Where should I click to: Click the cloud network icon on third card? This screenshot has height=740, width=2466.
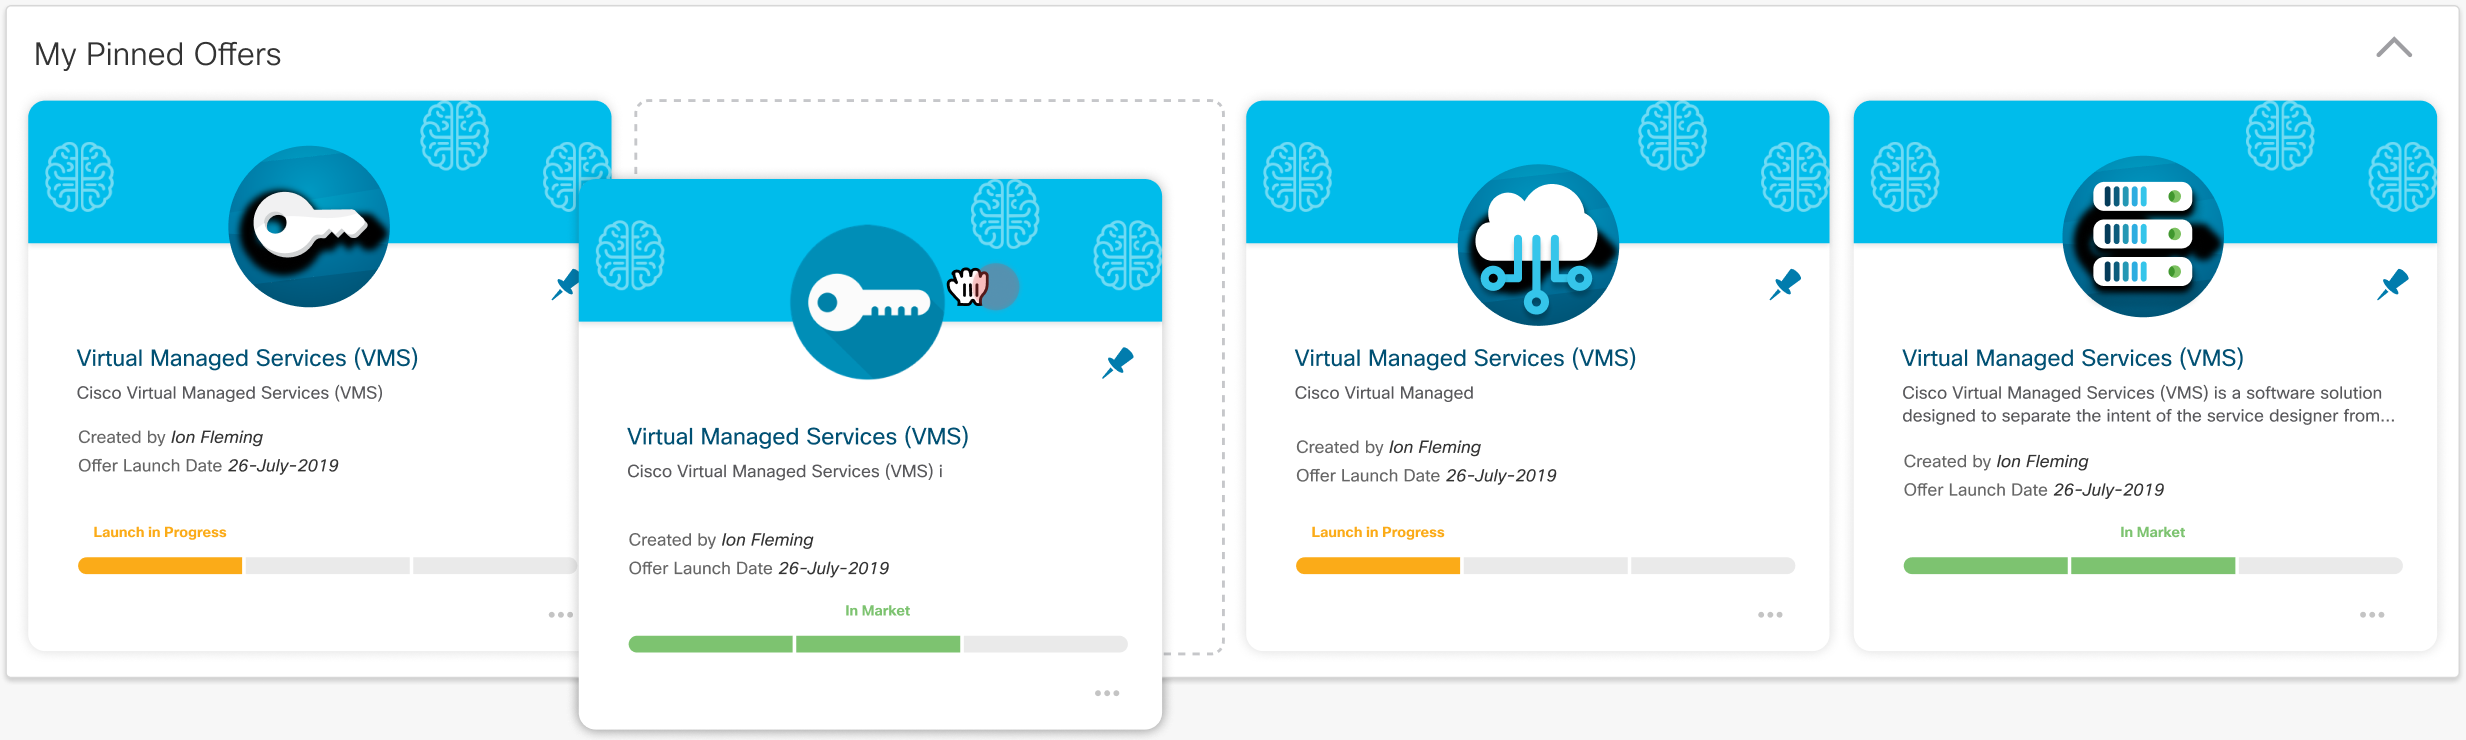pyautogui.click(x=1537, y=245)
